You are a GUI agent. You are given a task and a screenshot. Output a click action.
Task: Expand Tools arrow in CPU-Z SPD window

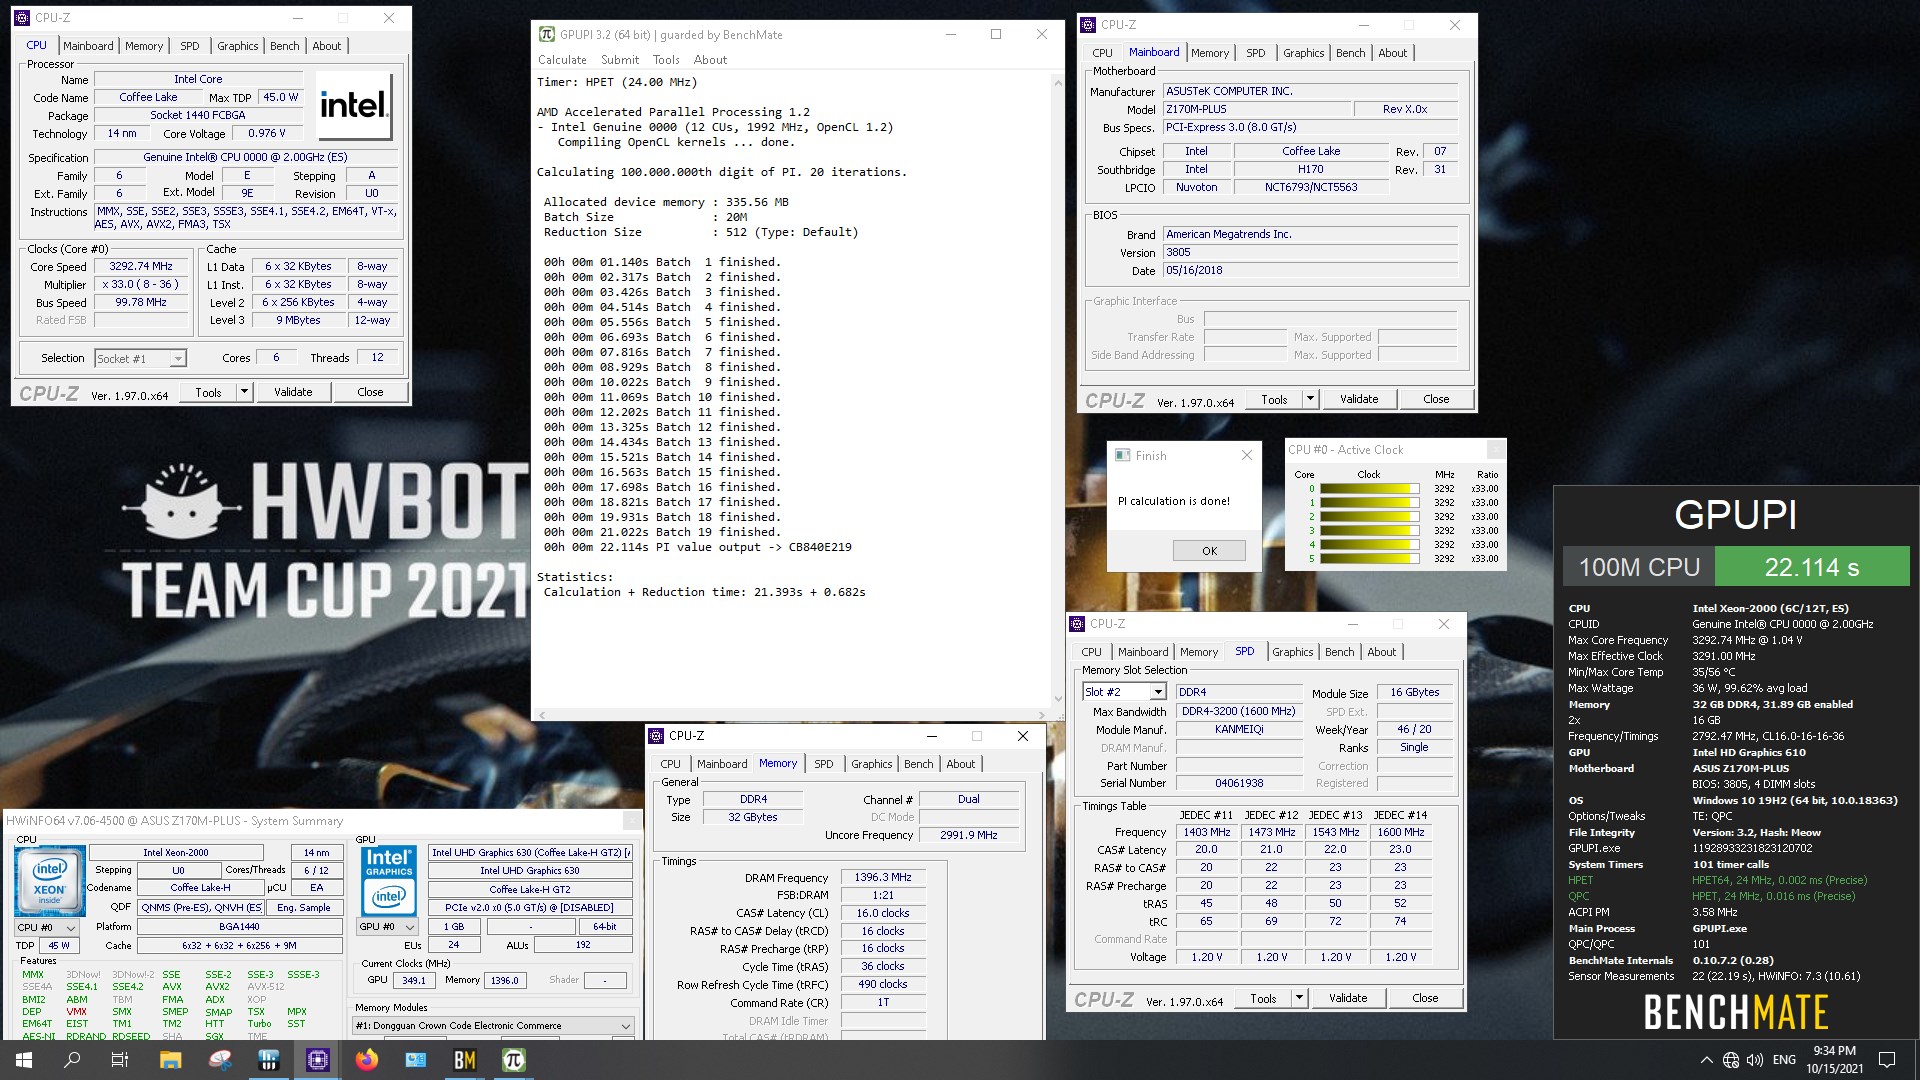tap(1299, 998)
